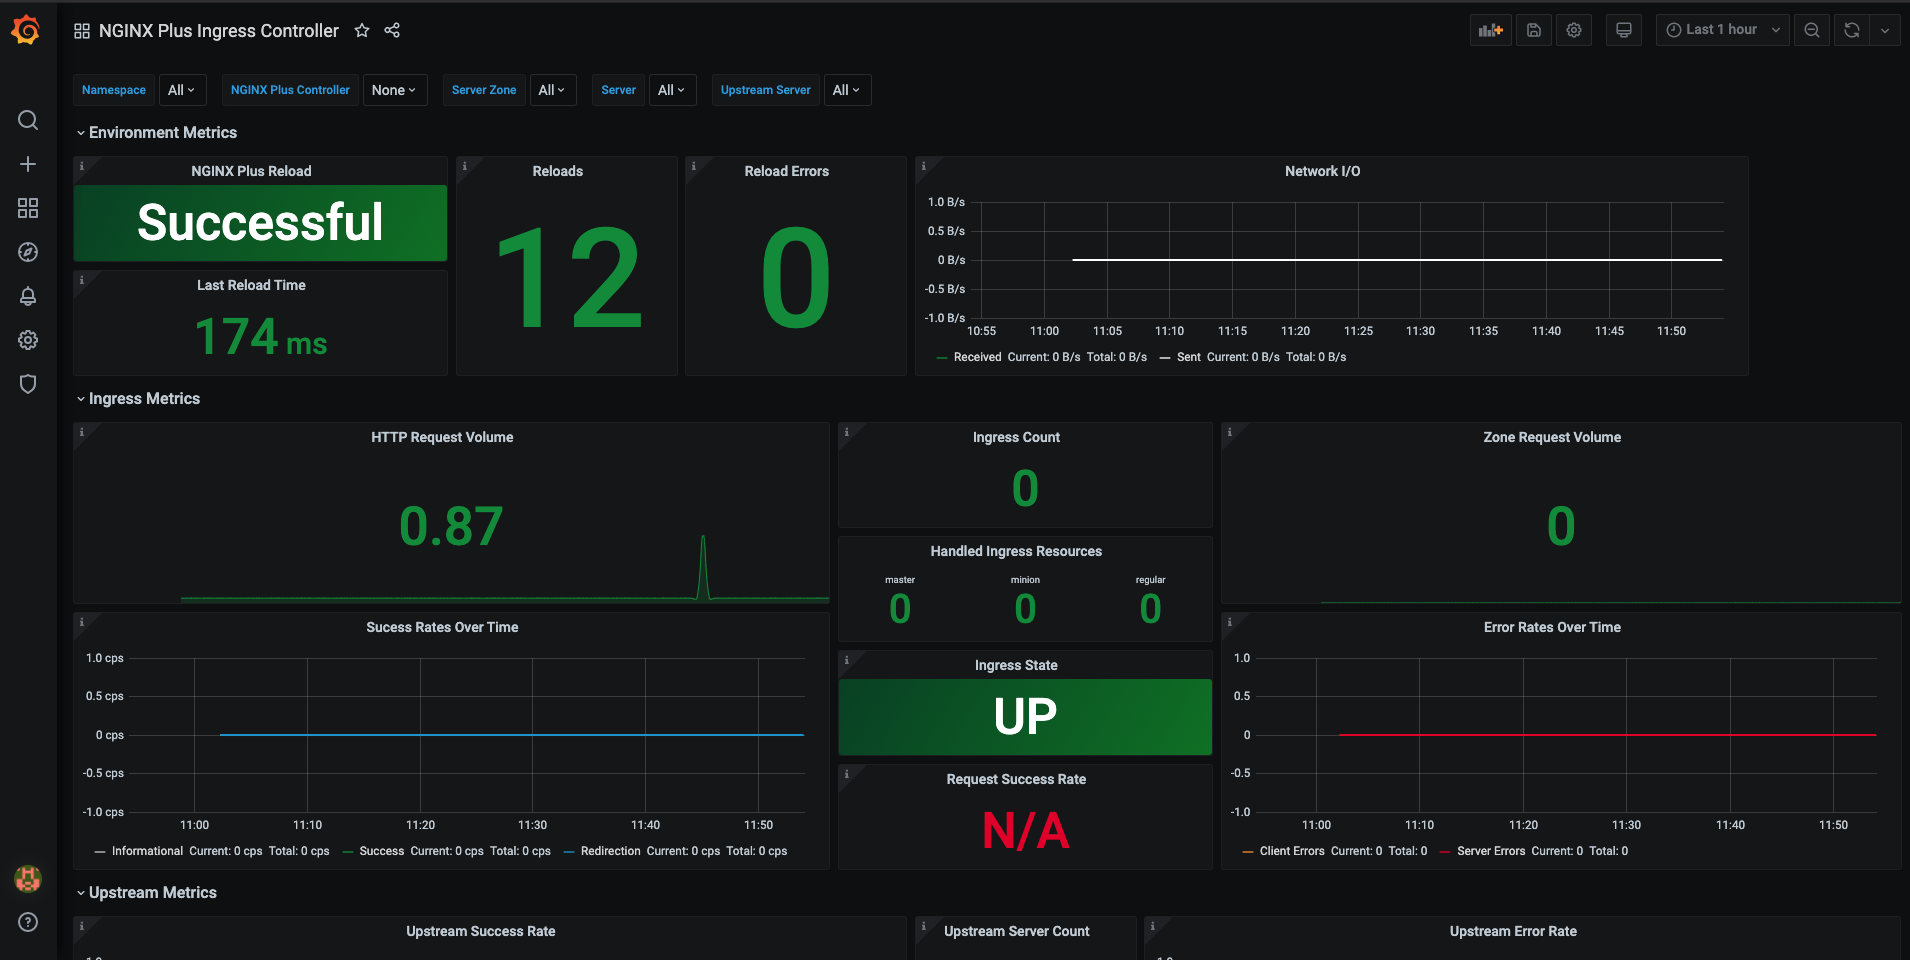Toggle Received series in Network I/O legend

point(977,357)
